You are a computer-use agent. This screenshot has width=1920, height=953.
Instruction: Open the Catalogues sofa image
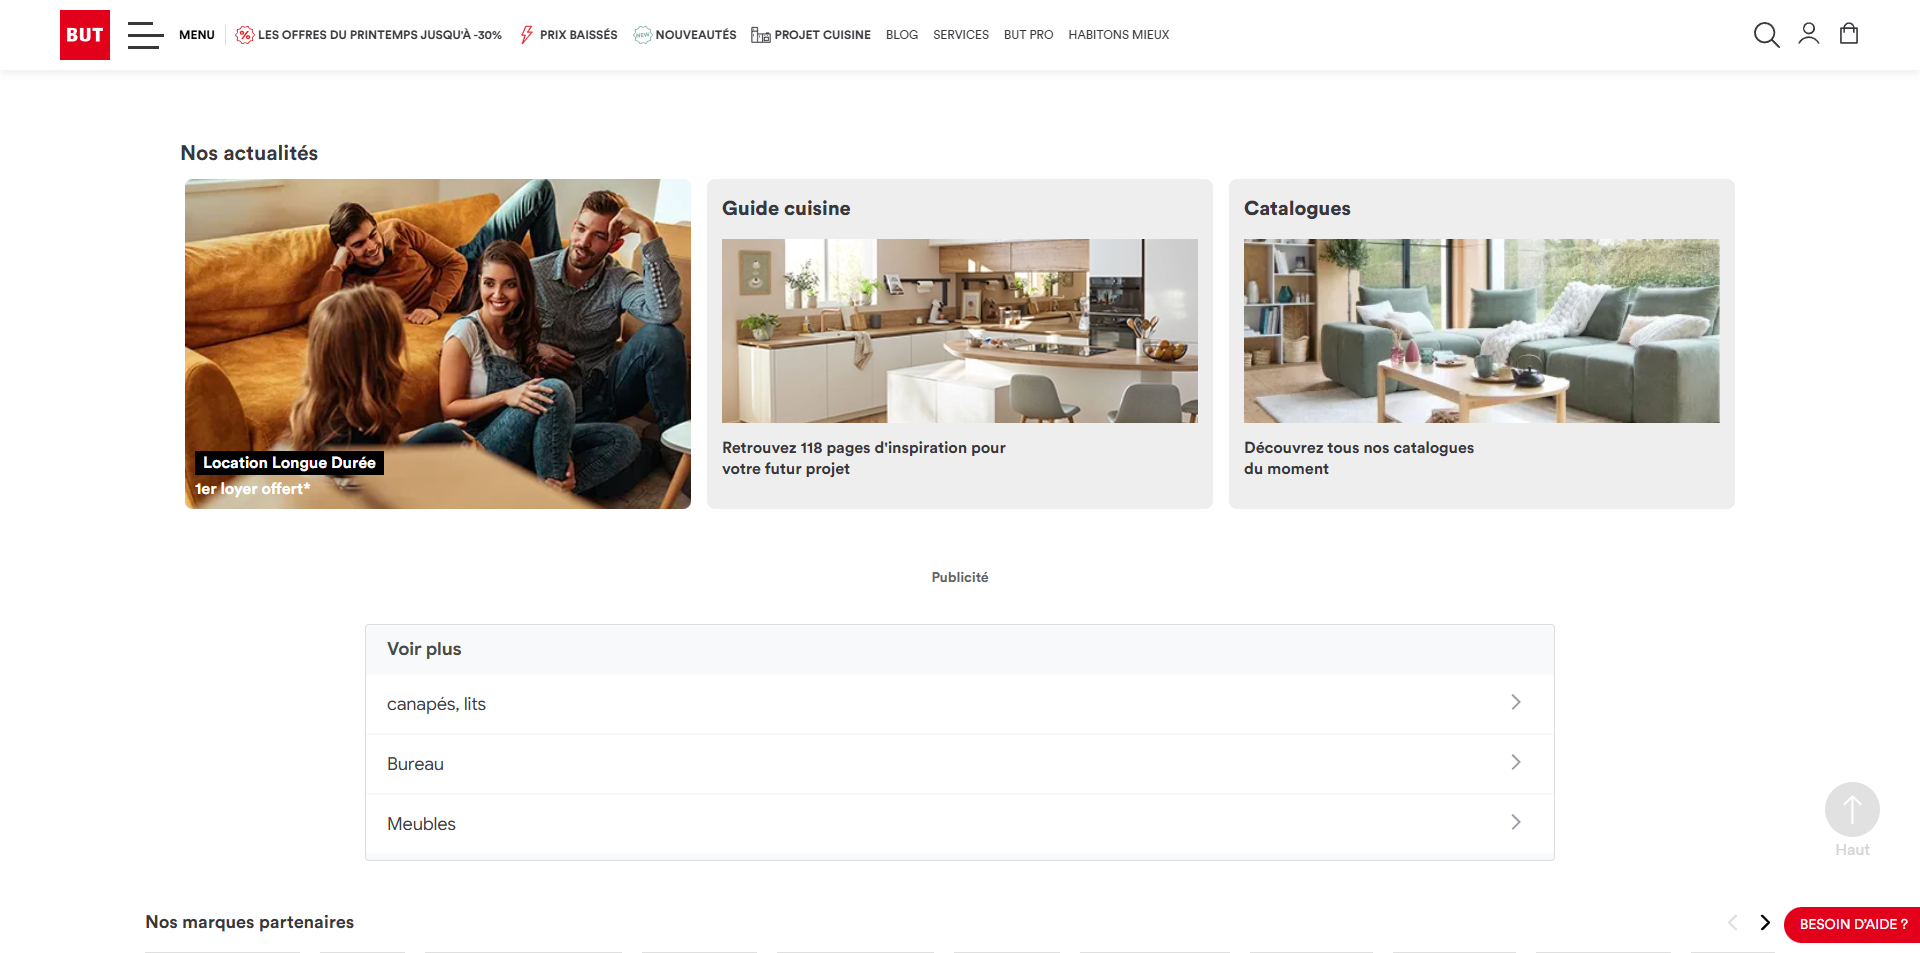coord(1482,331)
